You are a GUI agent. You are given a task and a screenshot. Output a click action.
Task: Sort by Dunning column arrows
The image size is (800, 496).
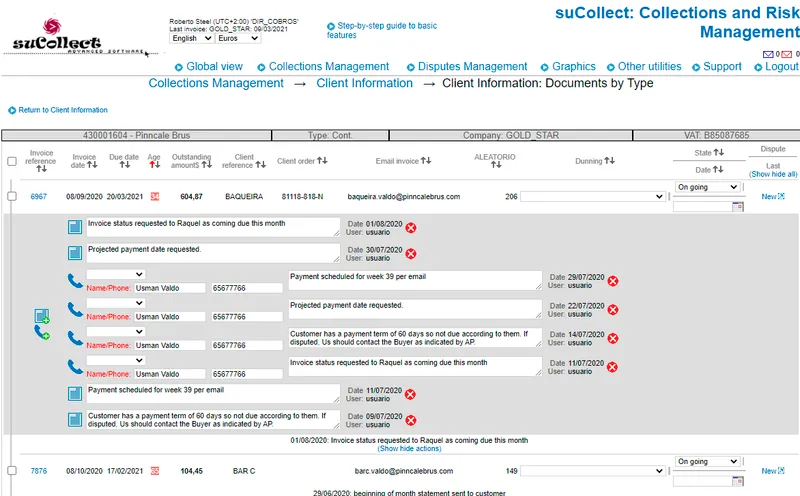tap(610, 161)
